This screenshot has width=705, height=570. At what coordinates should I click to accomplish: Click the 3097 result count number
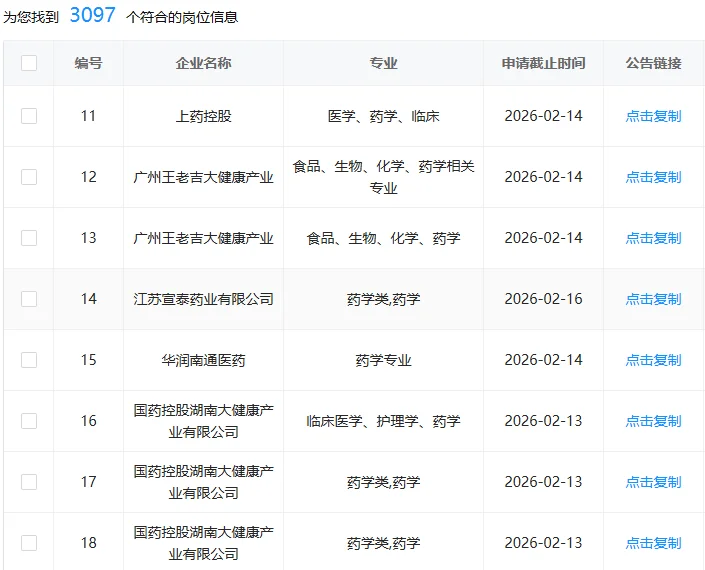click(93, 15)
